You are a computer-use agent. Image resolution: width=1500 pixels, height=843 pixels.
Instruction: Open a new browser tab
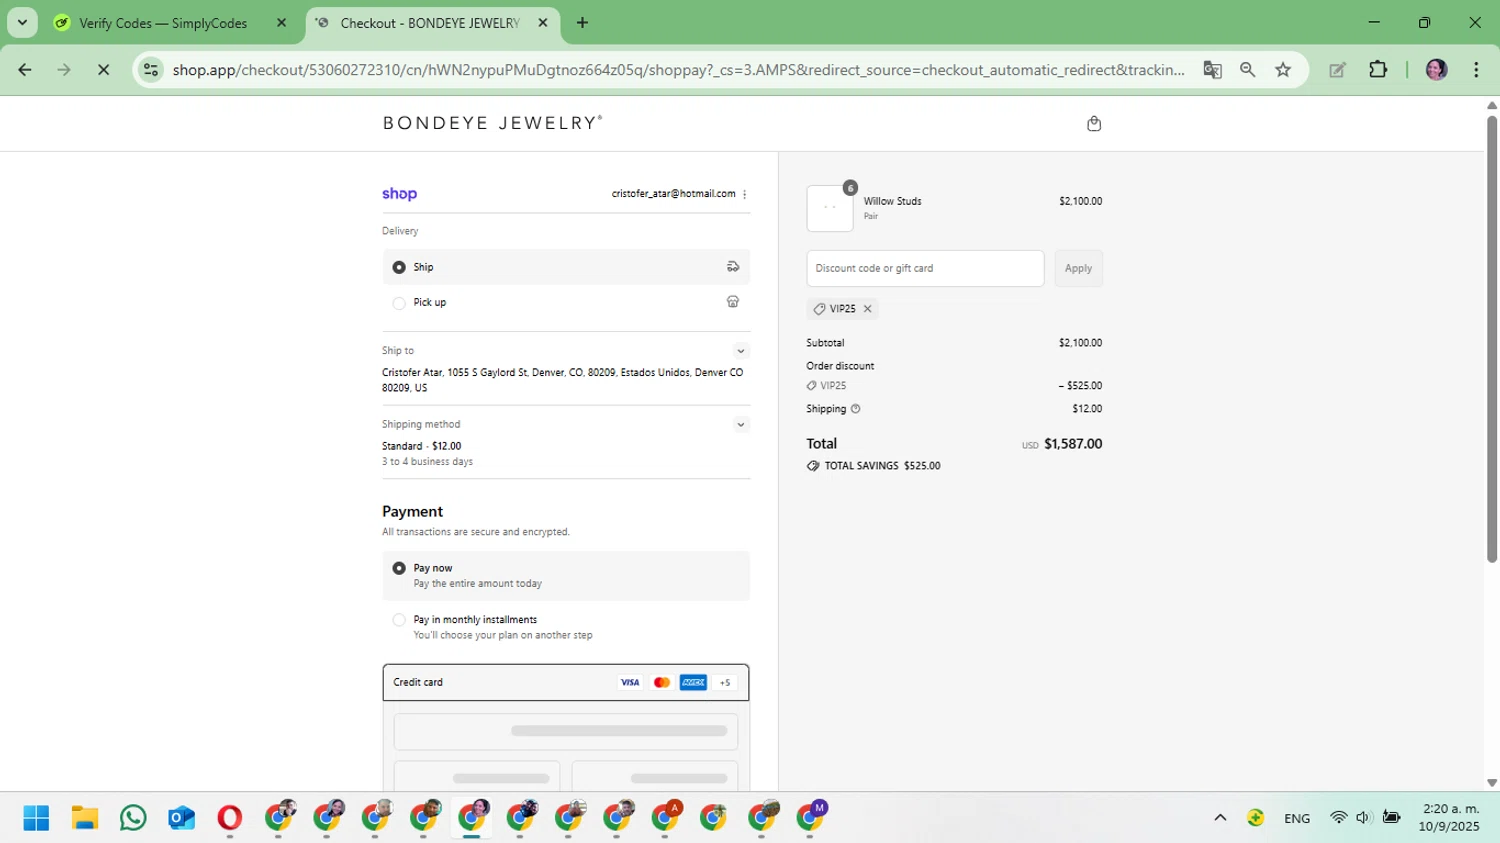(x=582, y=23)
